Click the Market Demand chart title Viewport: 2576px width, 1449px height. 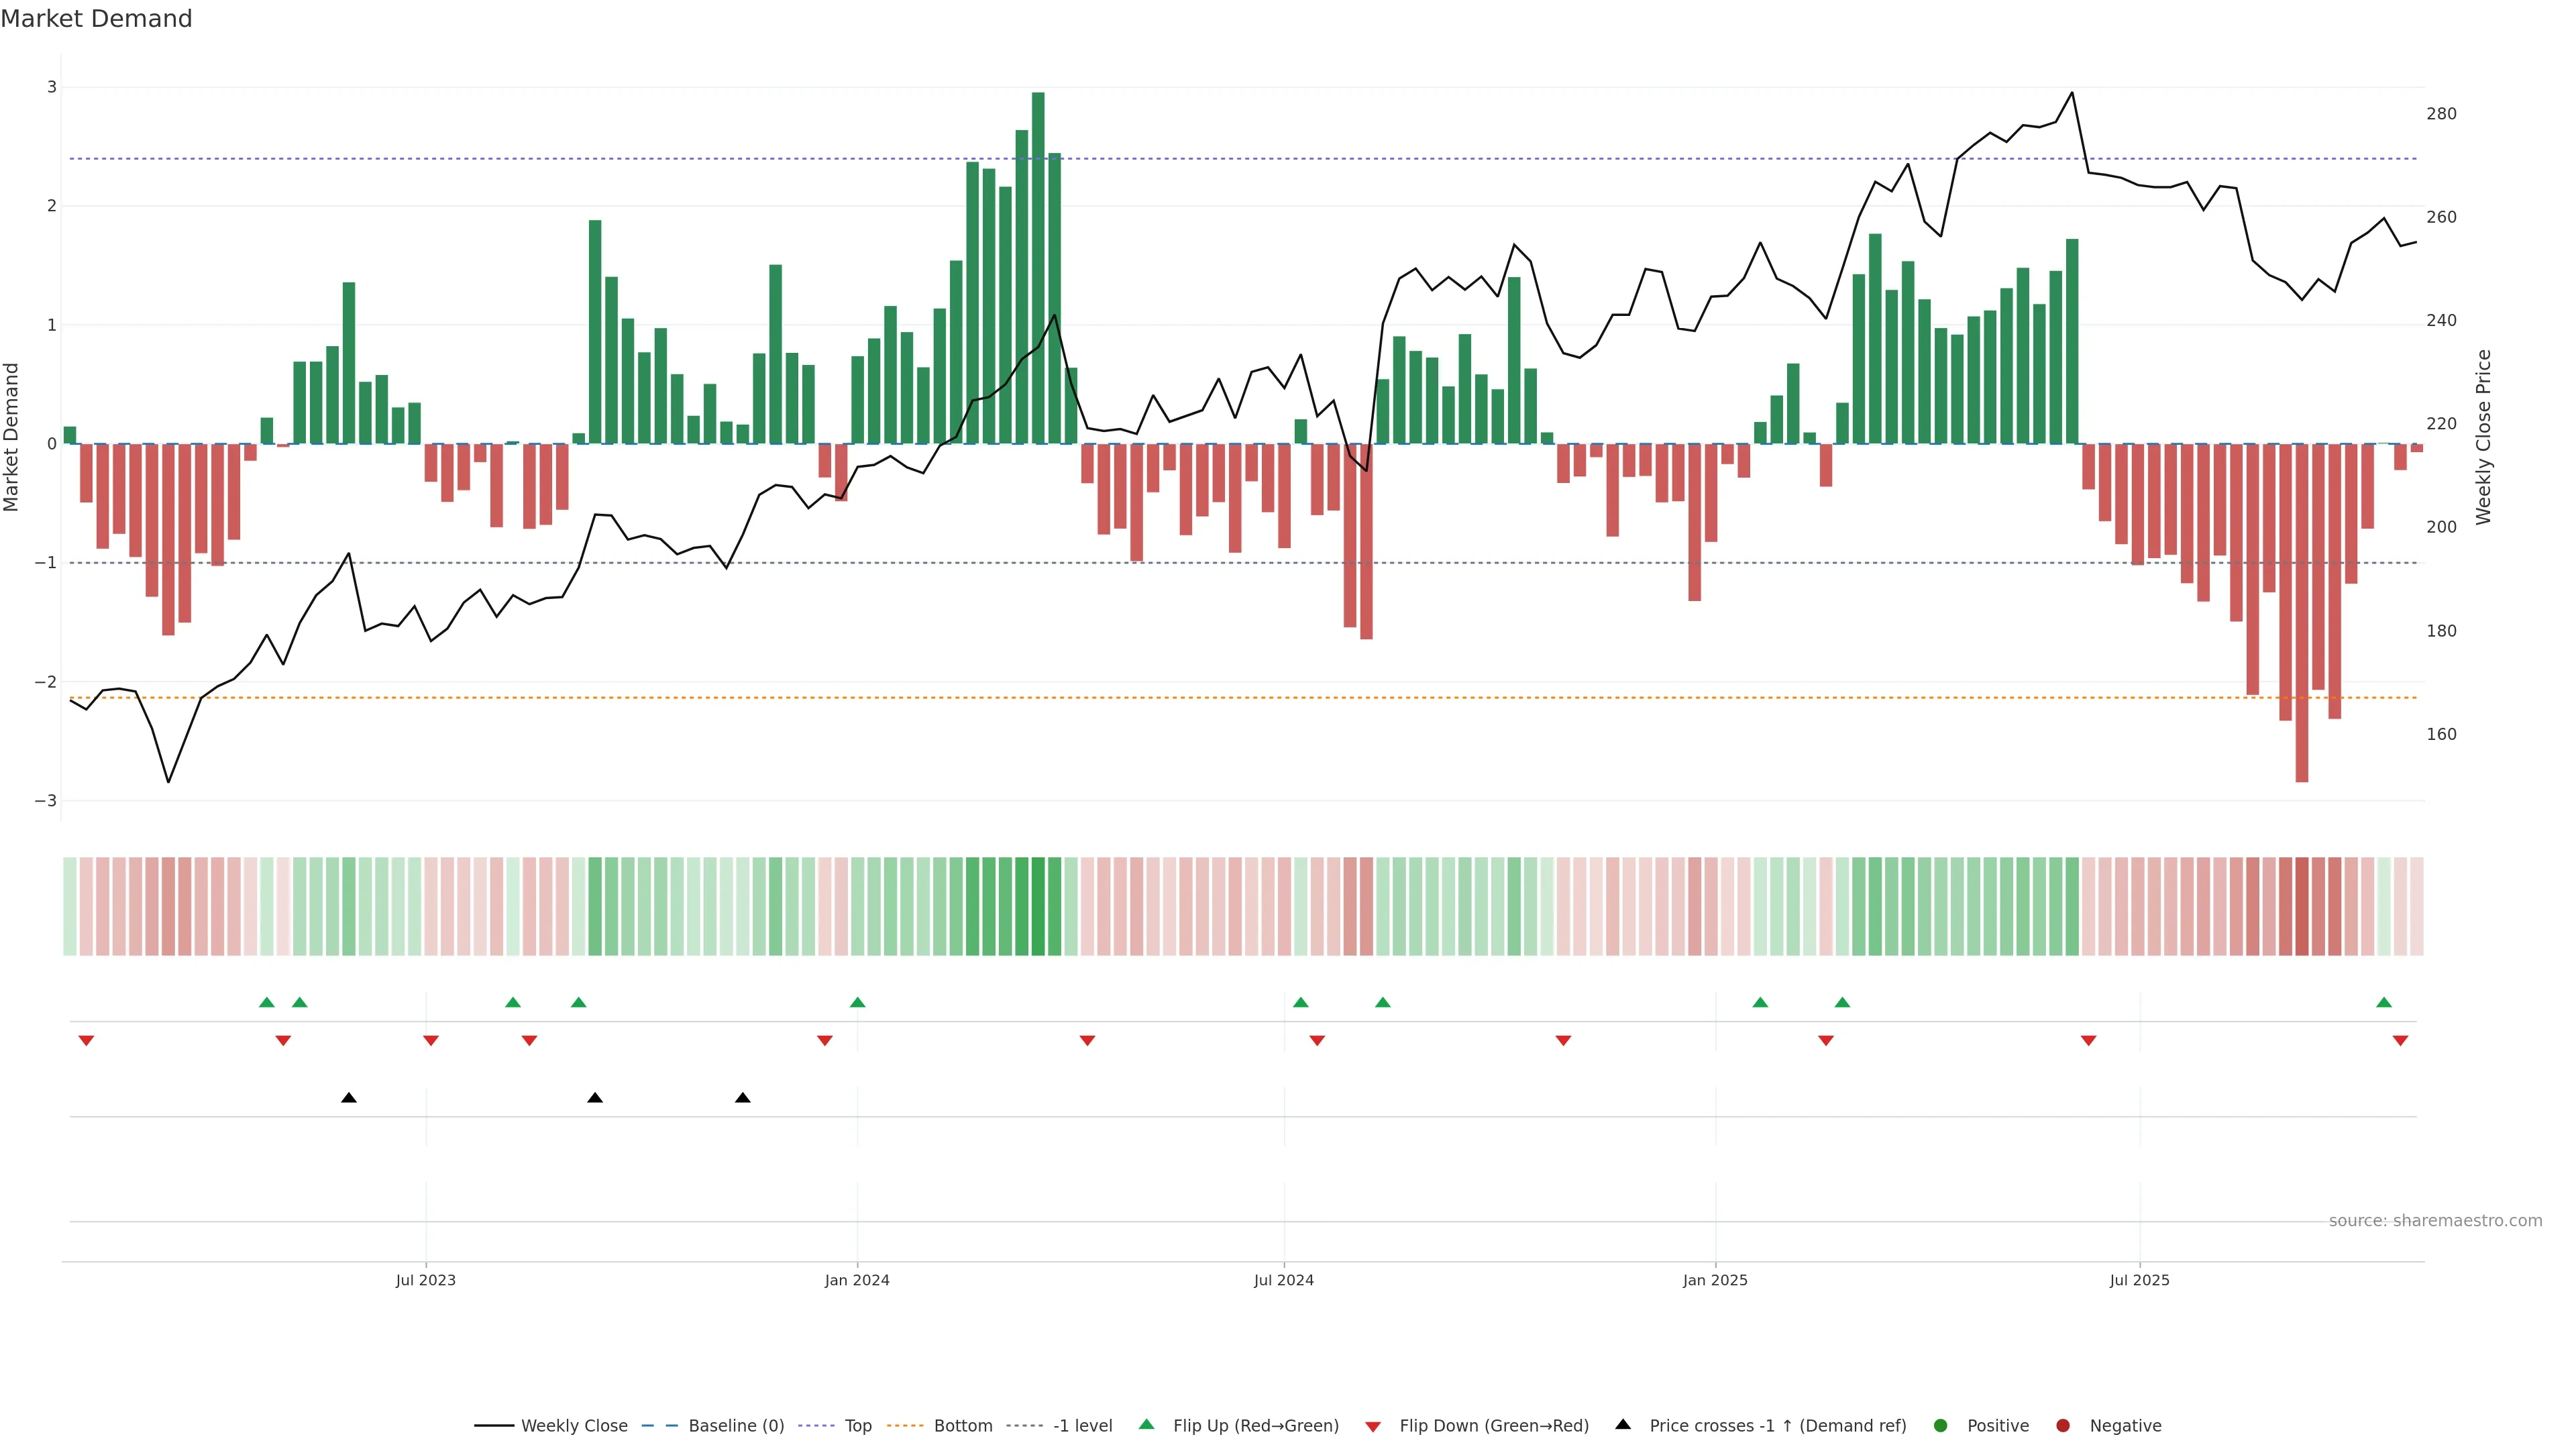[x=96, y=19]
